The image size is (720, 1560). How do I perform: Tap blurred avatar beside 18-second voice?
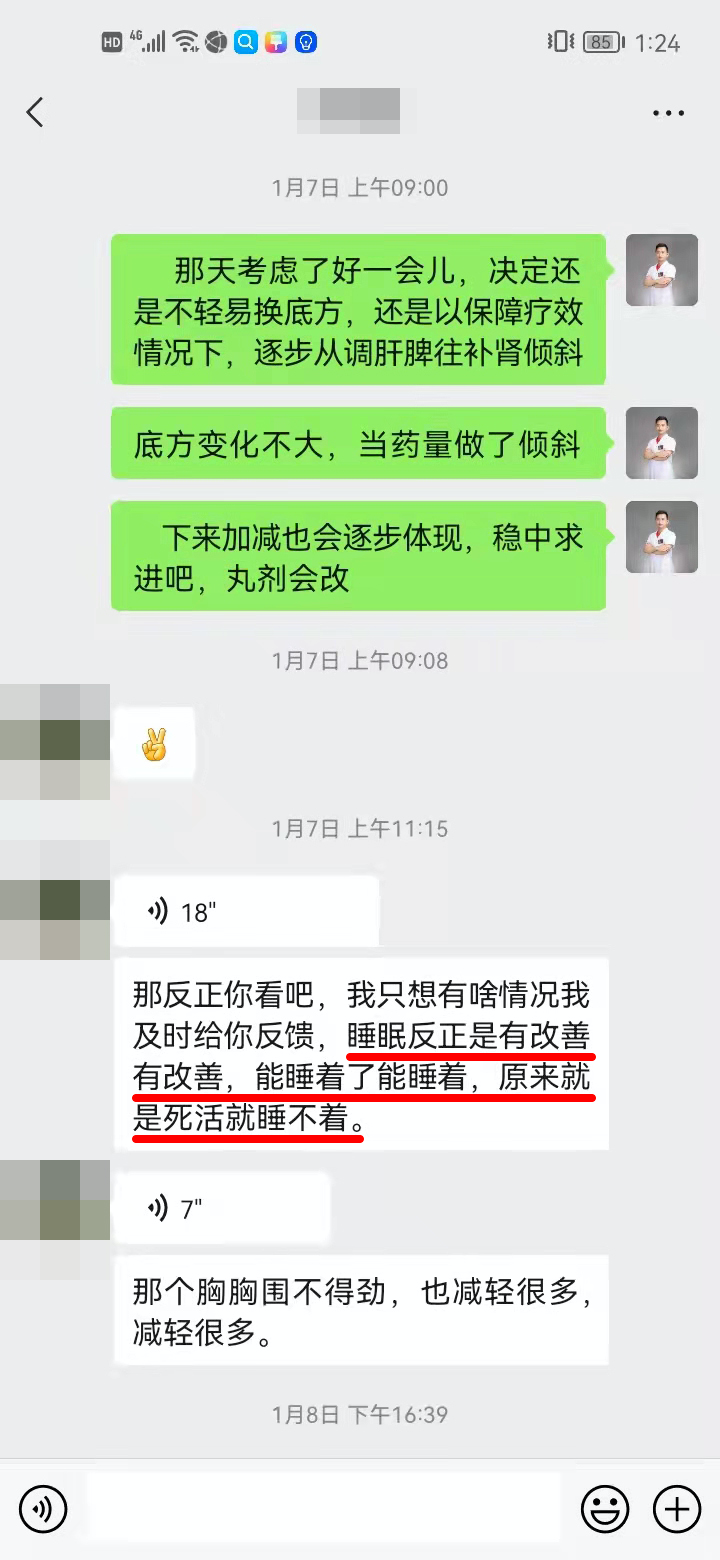55,900
